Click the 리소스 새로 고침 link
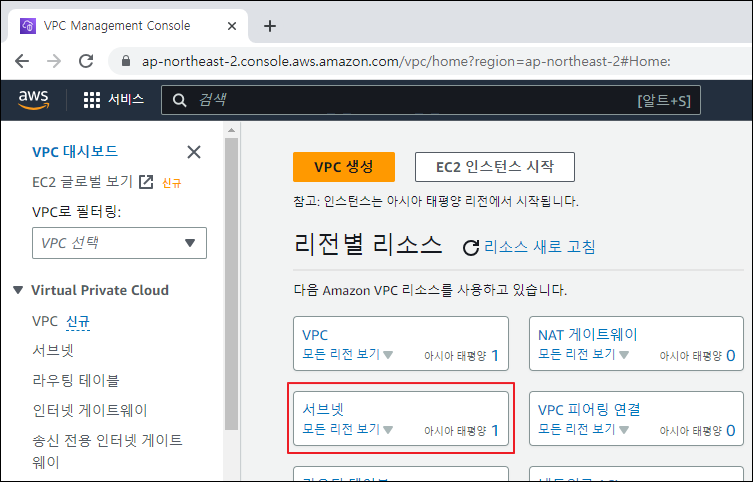Viewport: 753px width, 482px height. click(540, 247)
